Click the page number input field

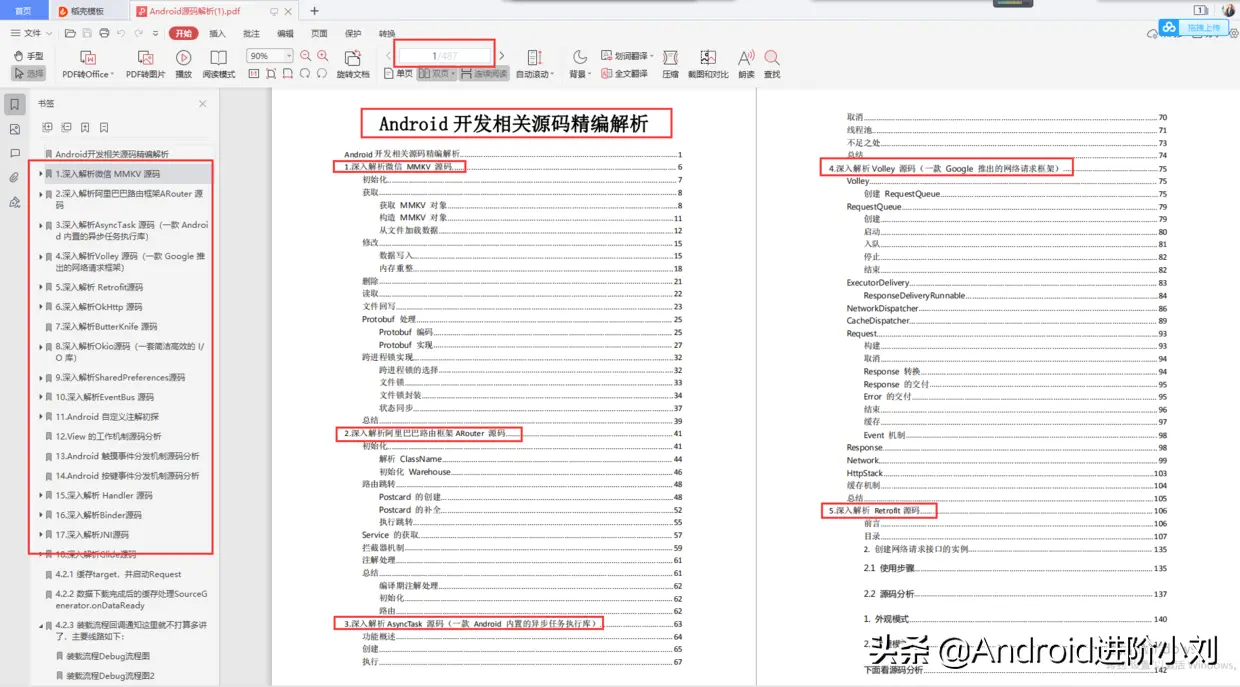click(444, 55)
